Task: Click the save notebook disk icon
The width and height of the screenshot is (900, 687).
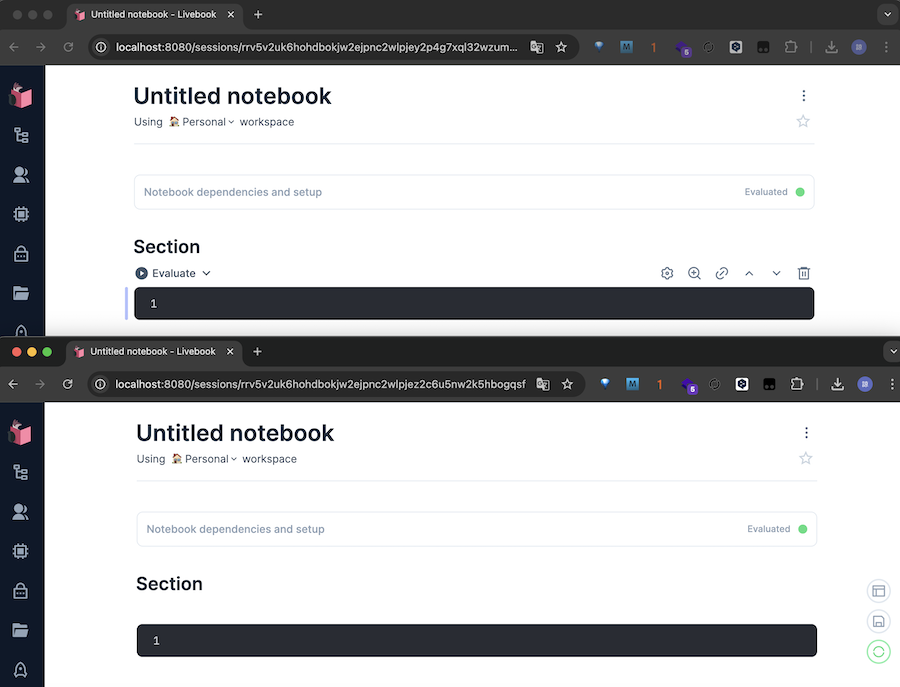Action: [x=878, y=621]
